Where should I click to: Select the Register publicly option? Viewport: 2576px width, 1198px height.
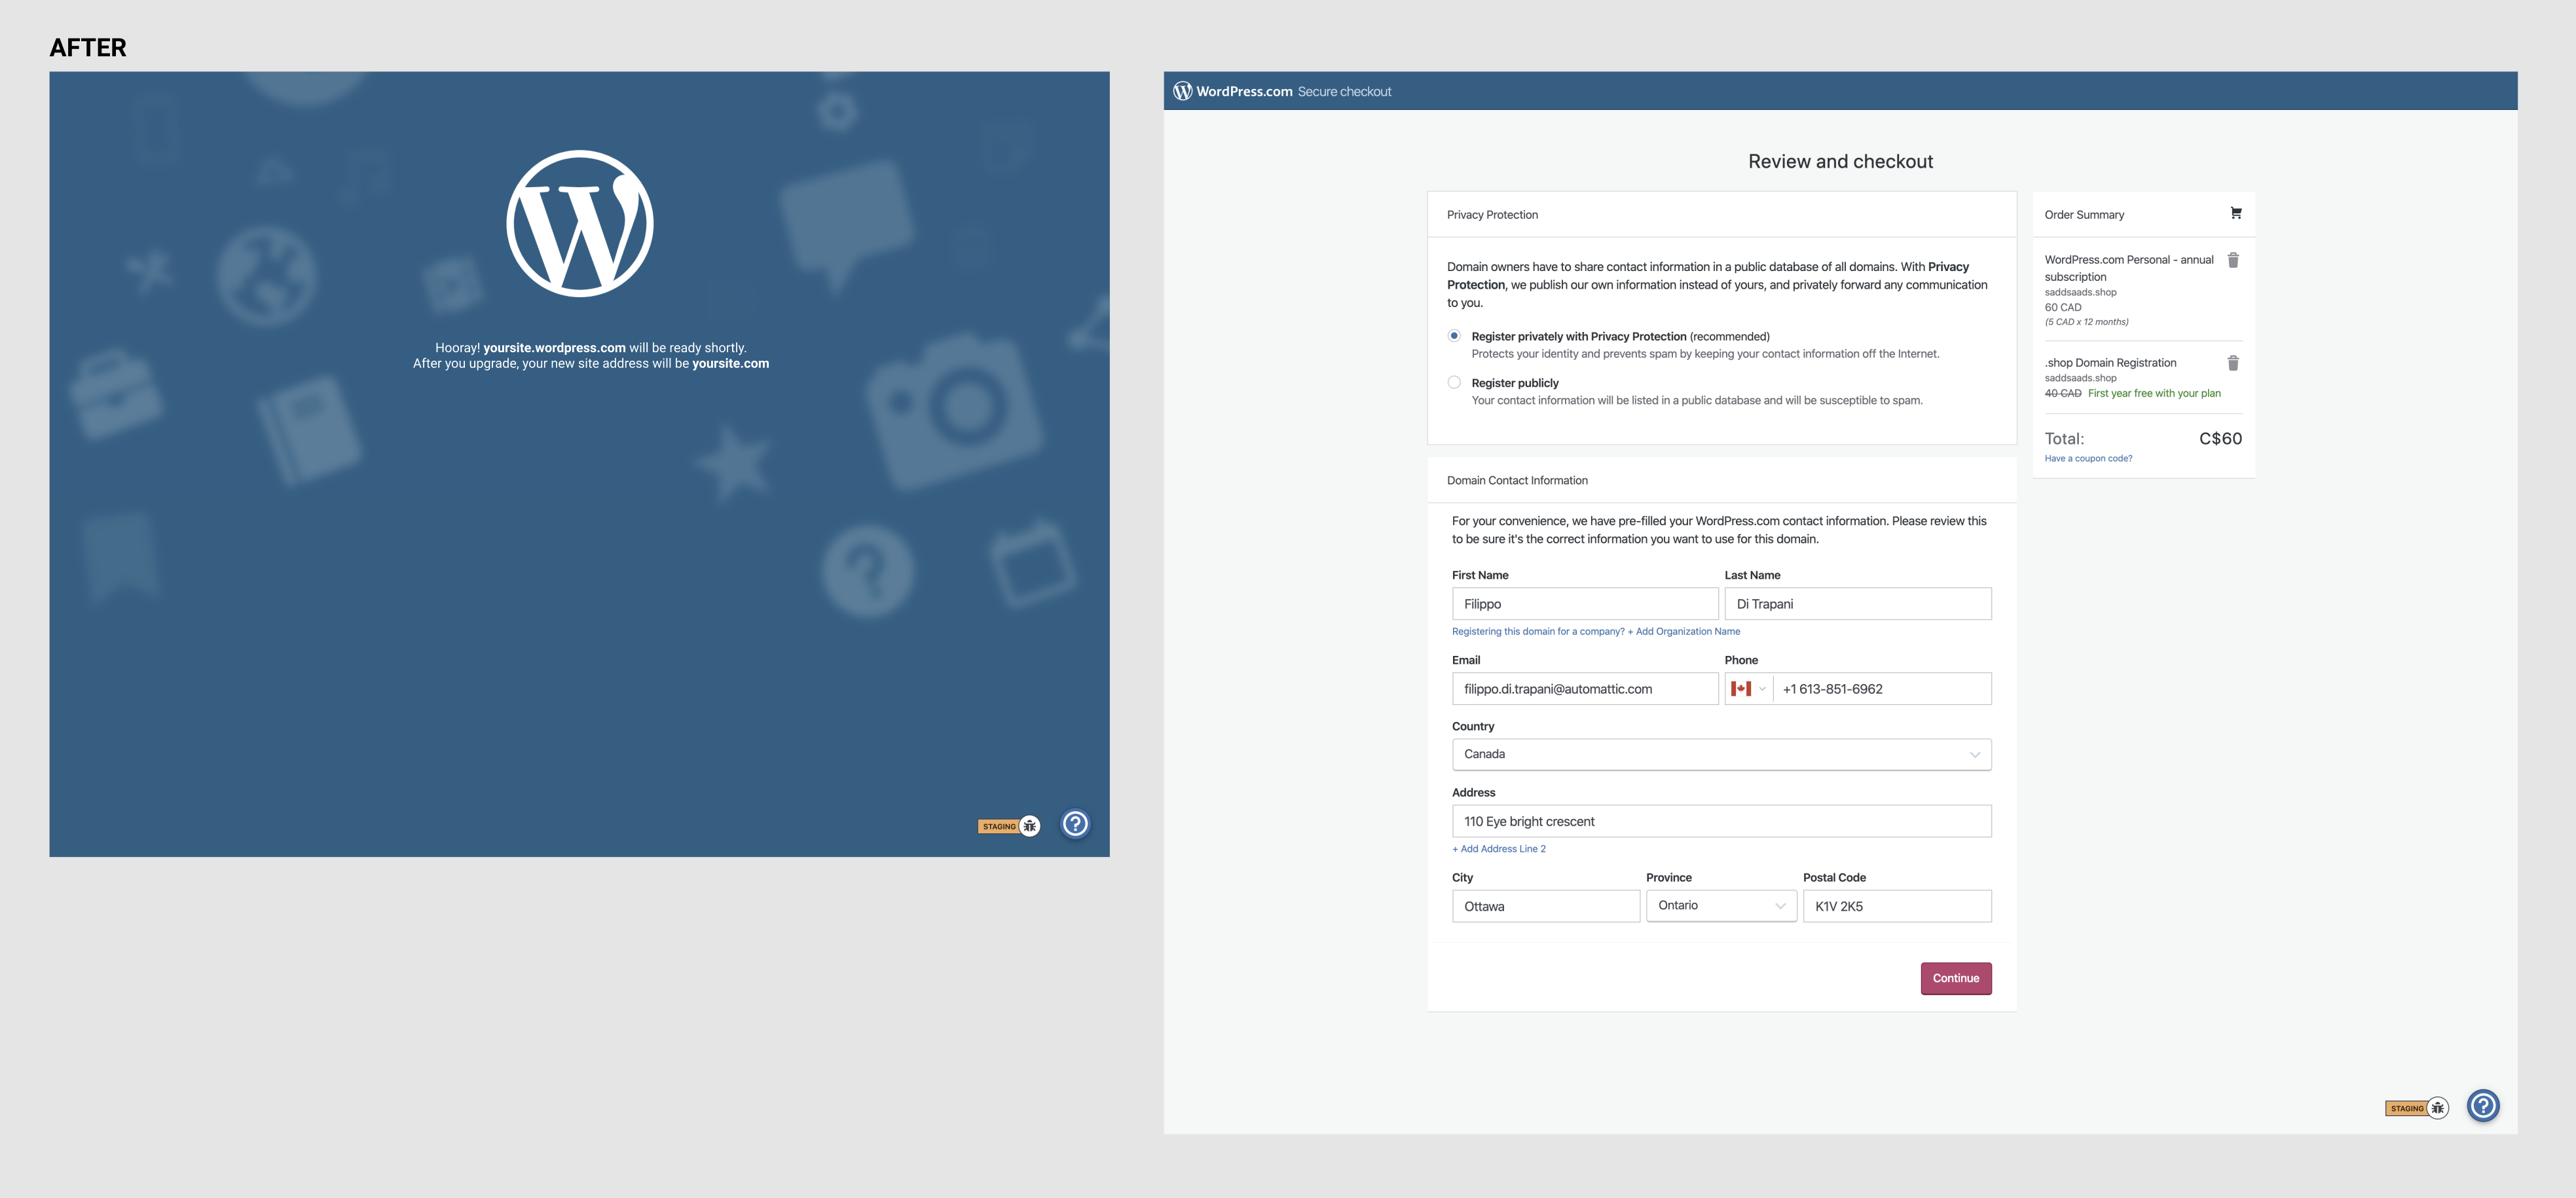pos(1454,383)
